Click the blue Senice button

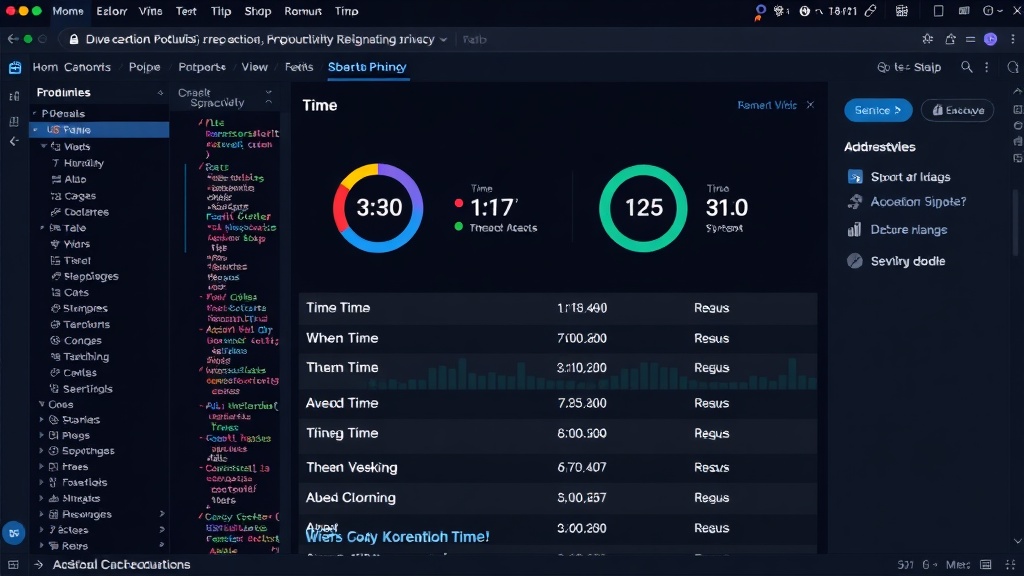(x=878, y=110)
